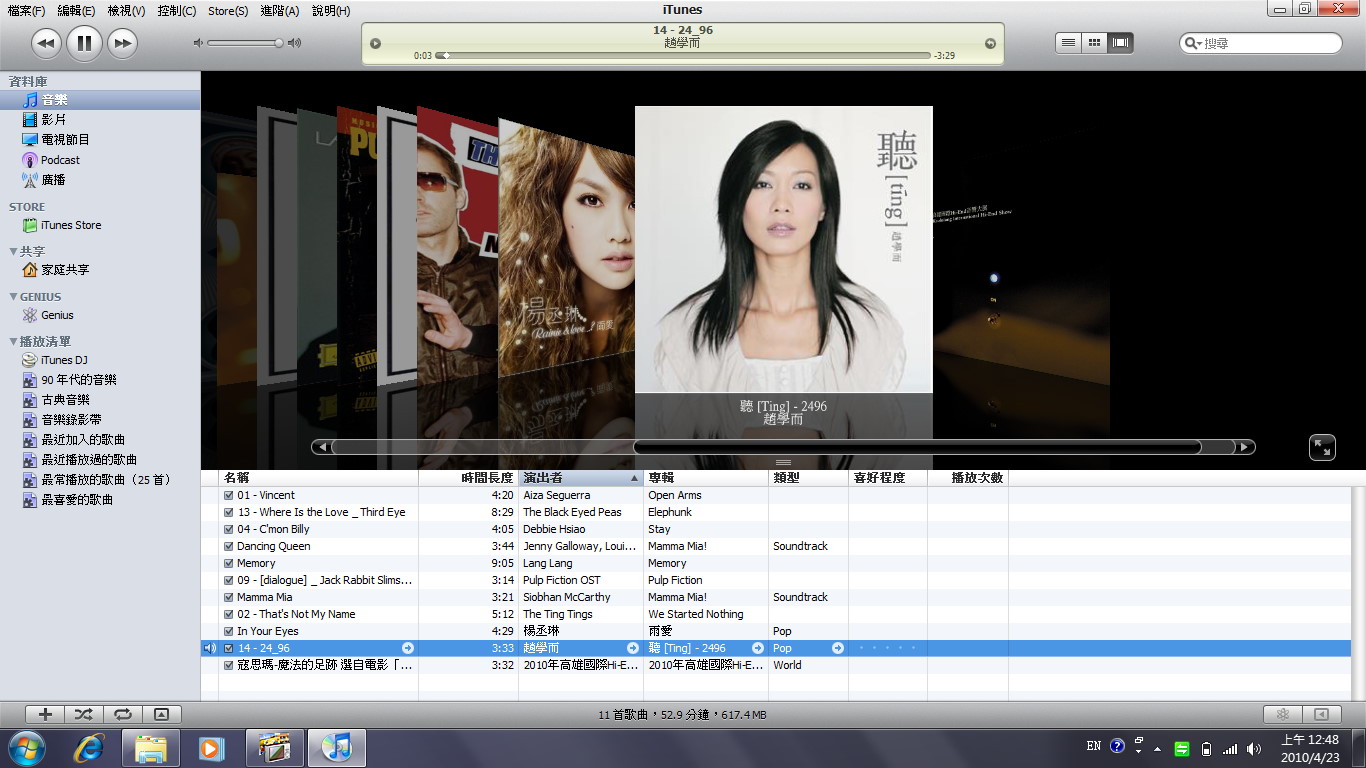Viewport: 1366px width, 768px height.
Task: Skip to next track button
Action: (x=122, y=43)
